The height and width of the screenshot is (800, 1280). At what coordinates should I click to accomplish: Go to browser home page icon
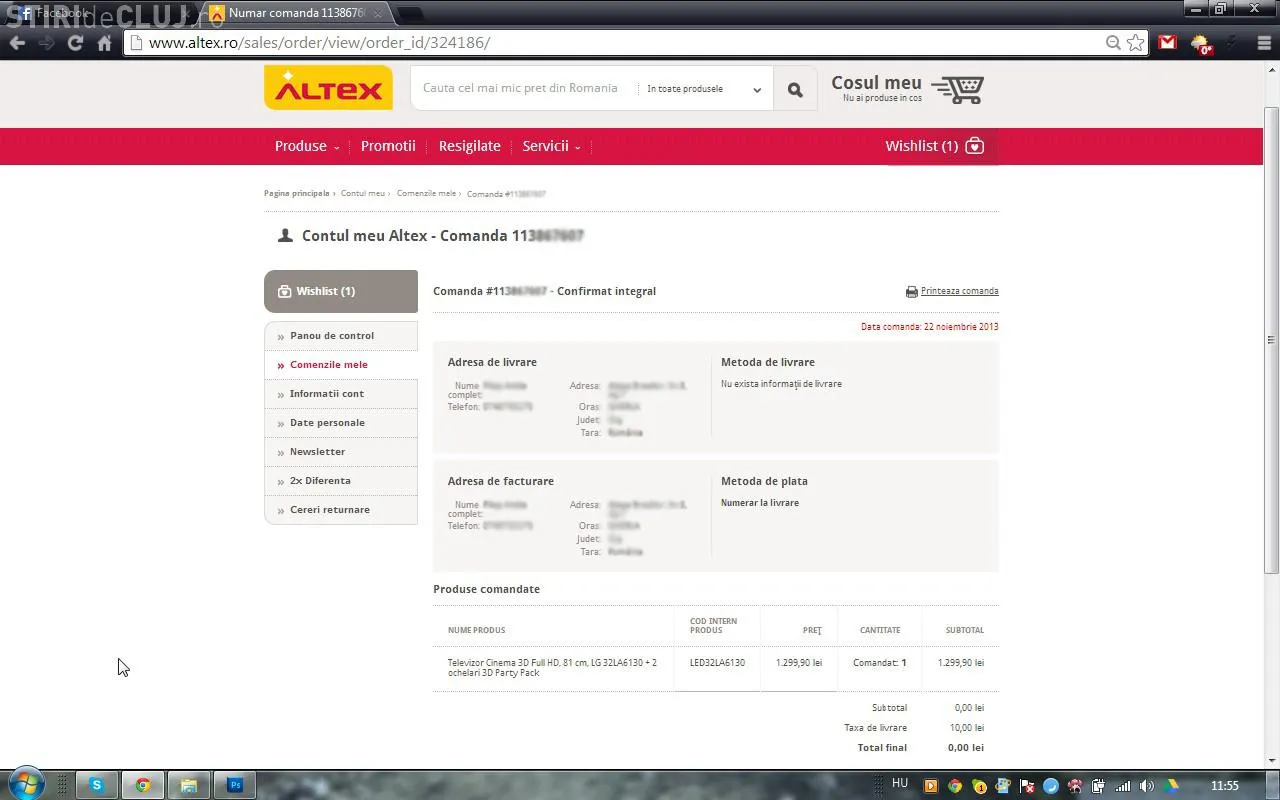(x=104, y=43)
